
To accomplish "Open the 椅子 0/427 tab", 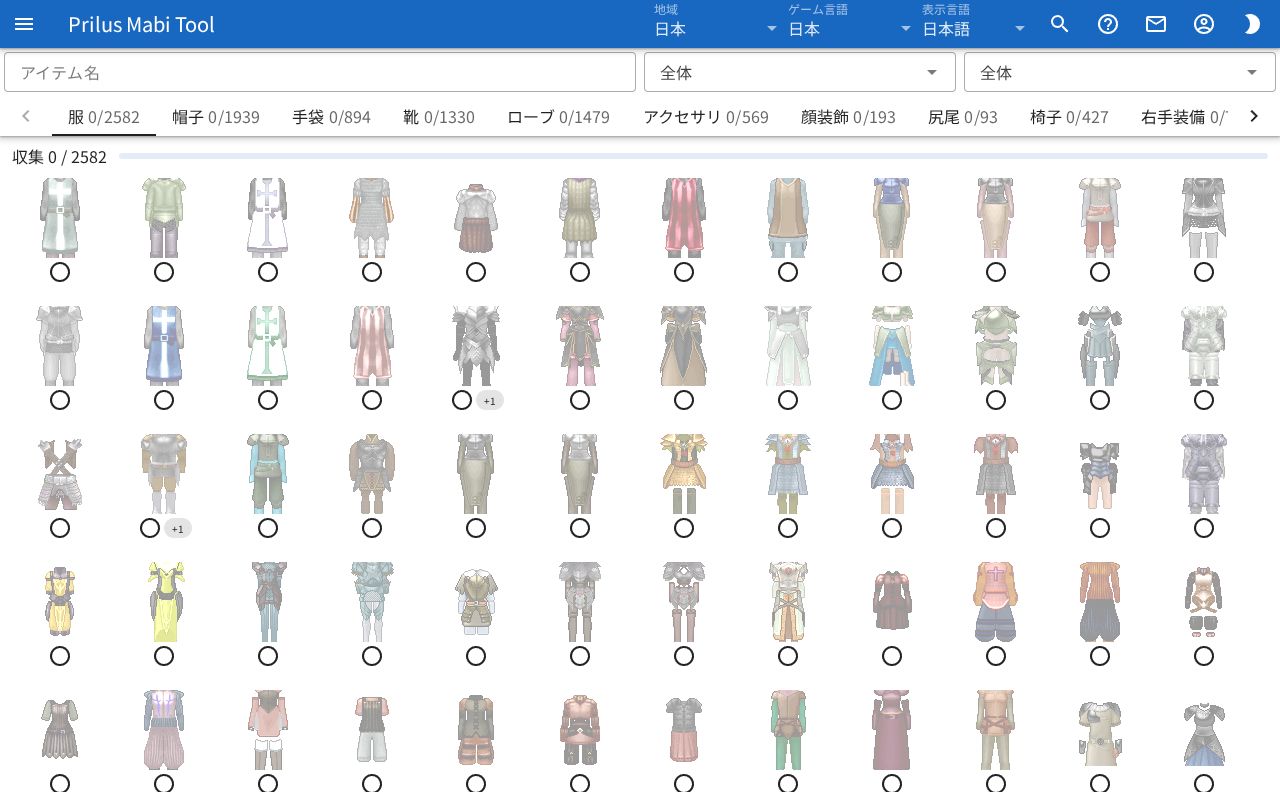I will (x=1069, y=117).
